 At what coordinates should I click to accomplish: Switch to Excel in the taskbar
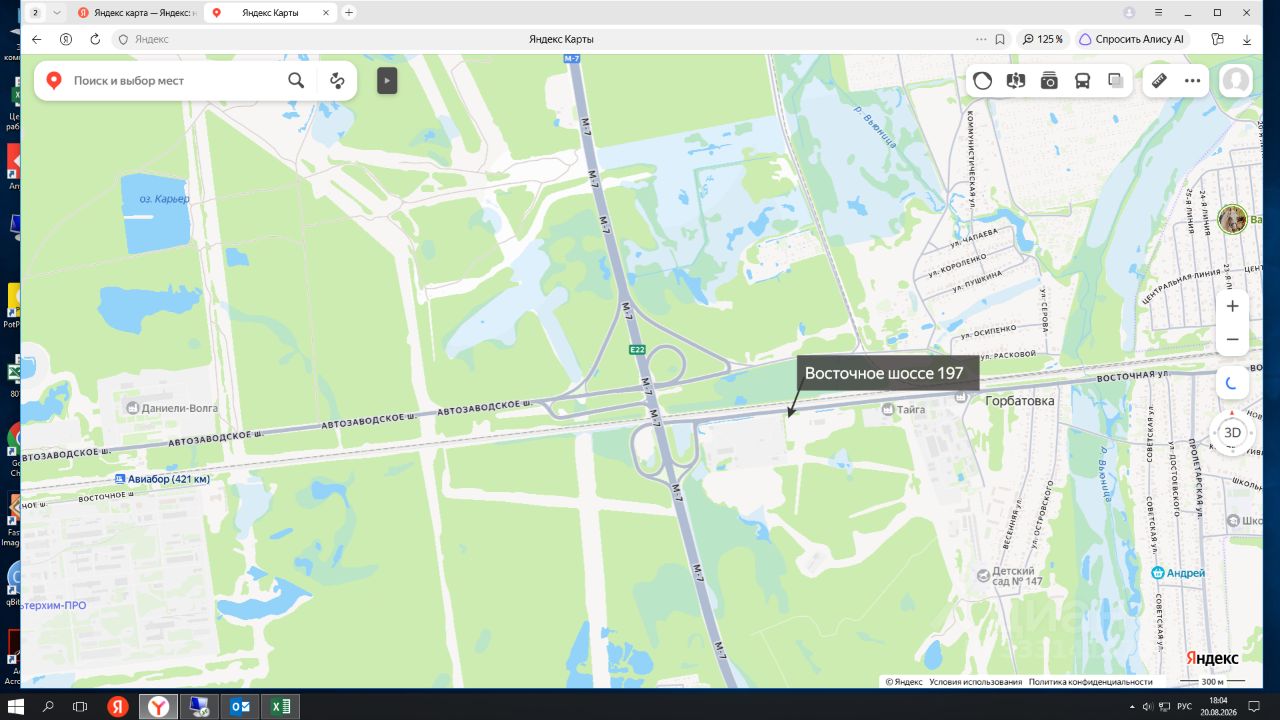280,706
